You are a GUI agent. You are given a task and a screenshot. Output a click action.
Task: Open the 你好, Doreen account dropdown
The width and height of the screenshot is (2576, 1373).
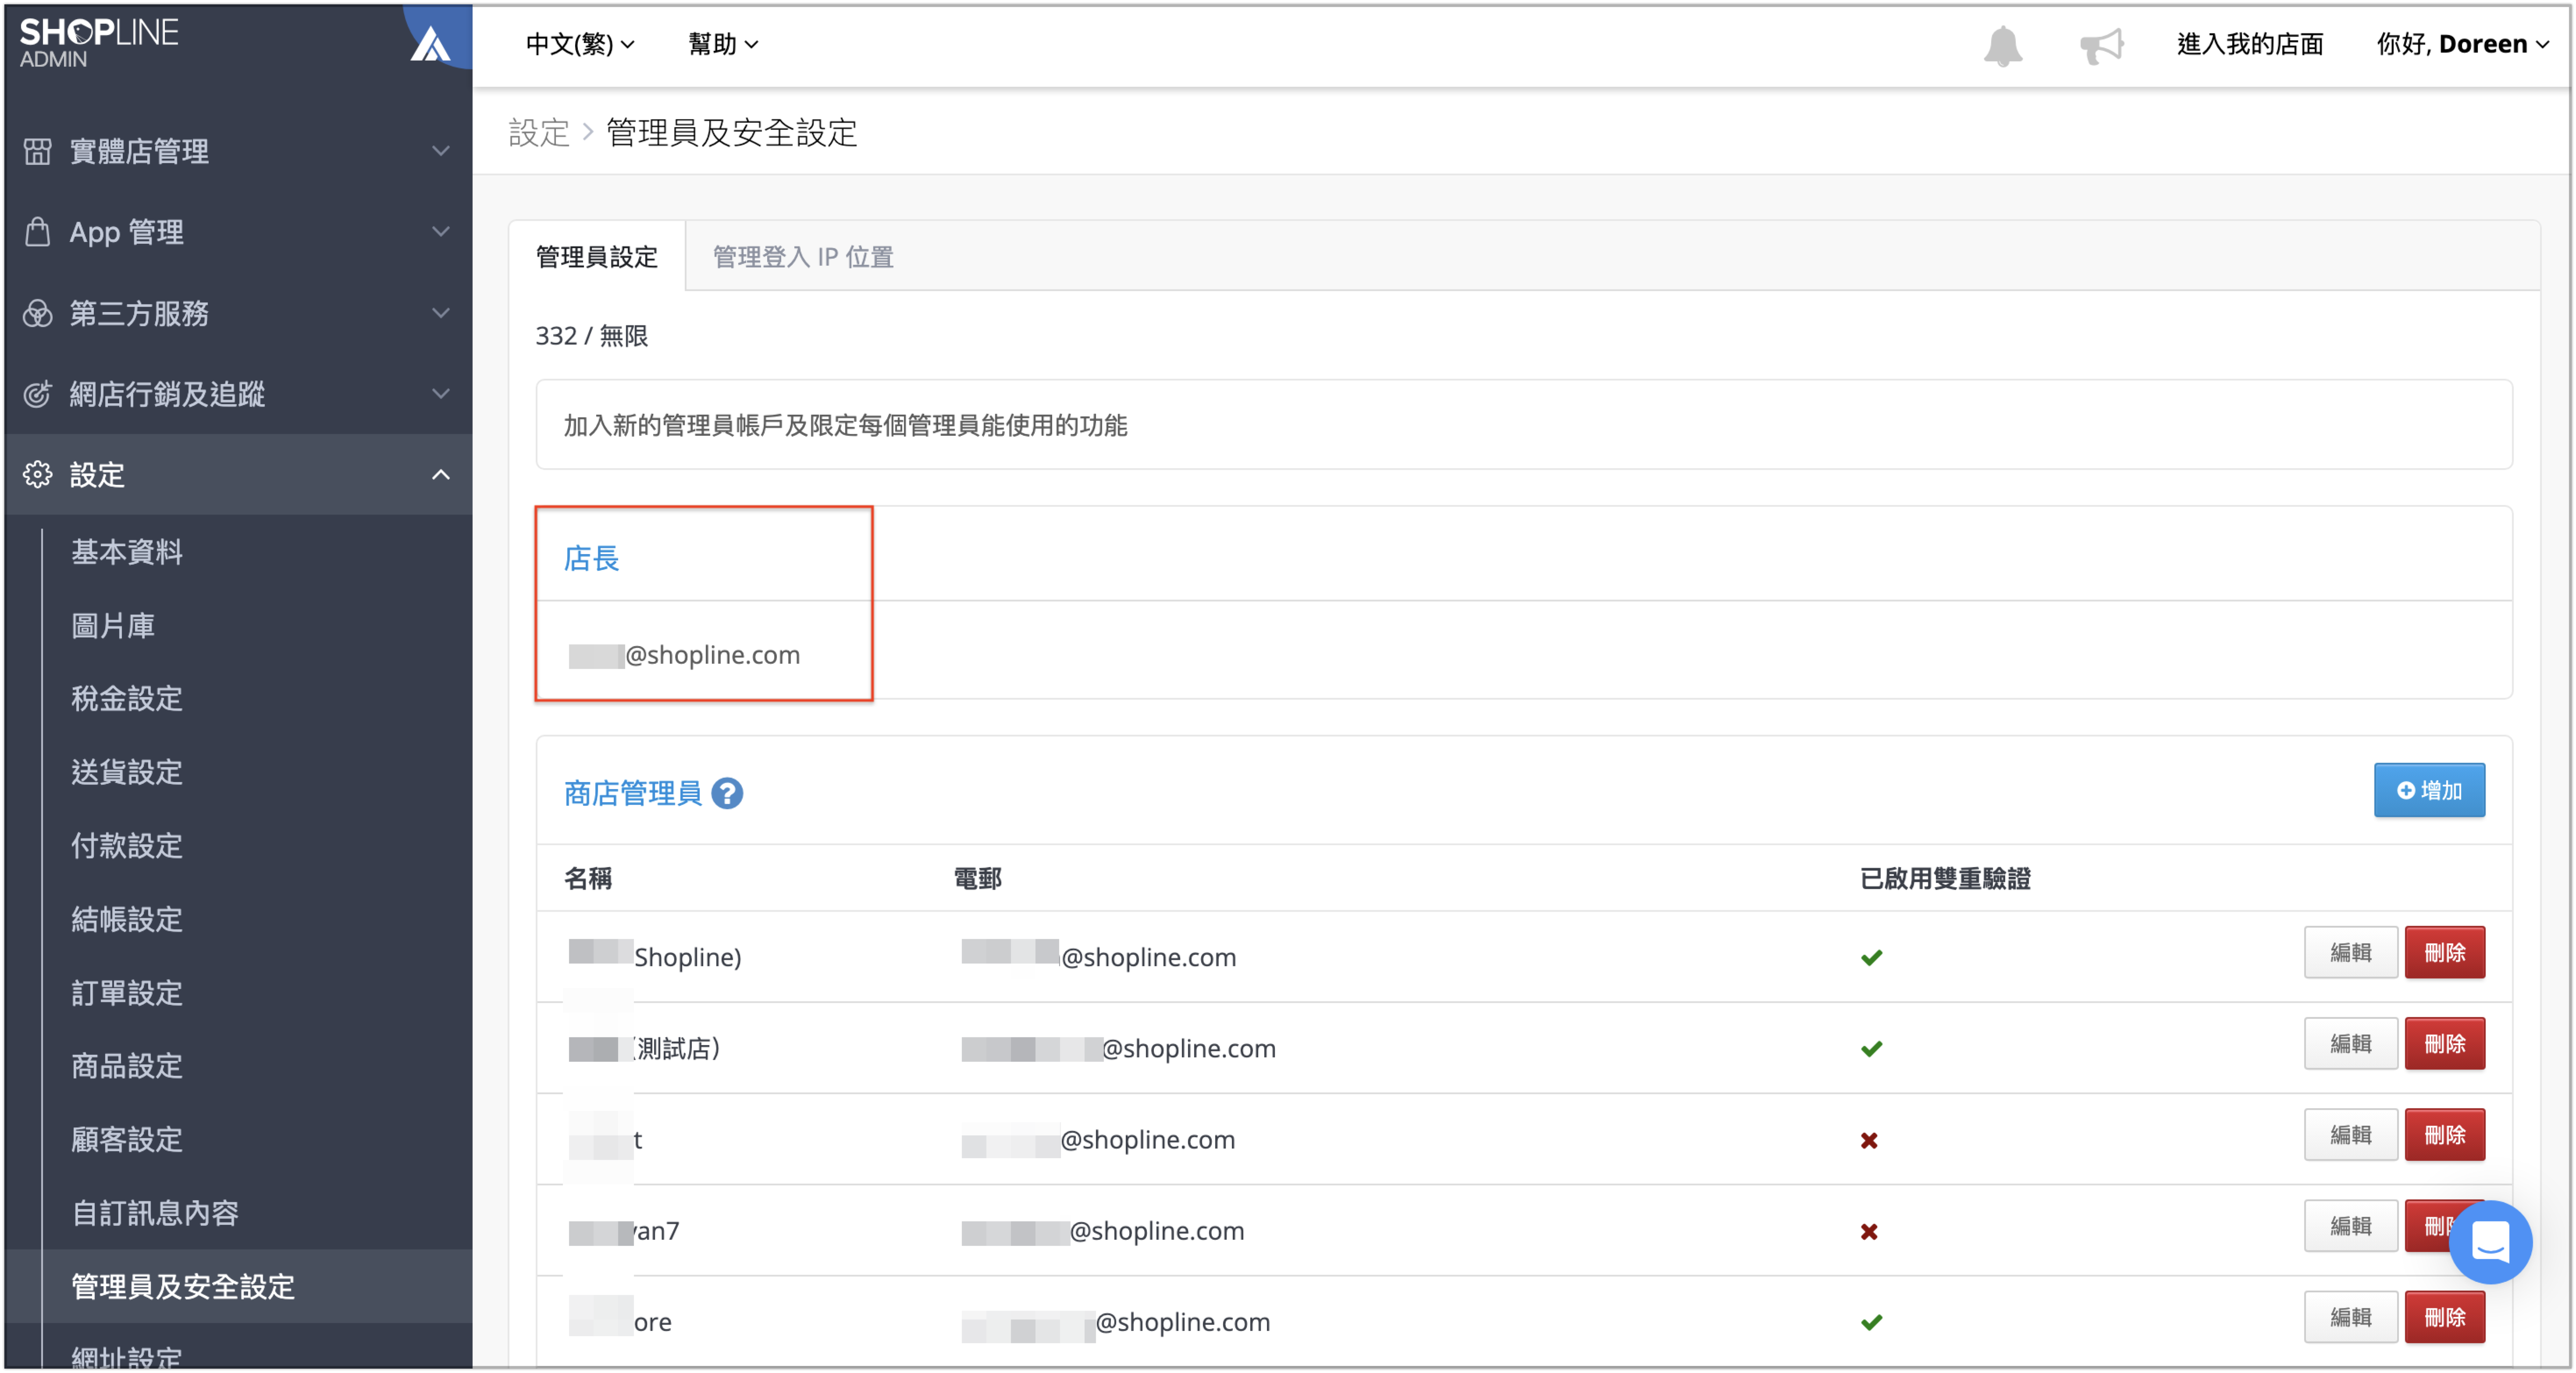tap(2462, 44)
